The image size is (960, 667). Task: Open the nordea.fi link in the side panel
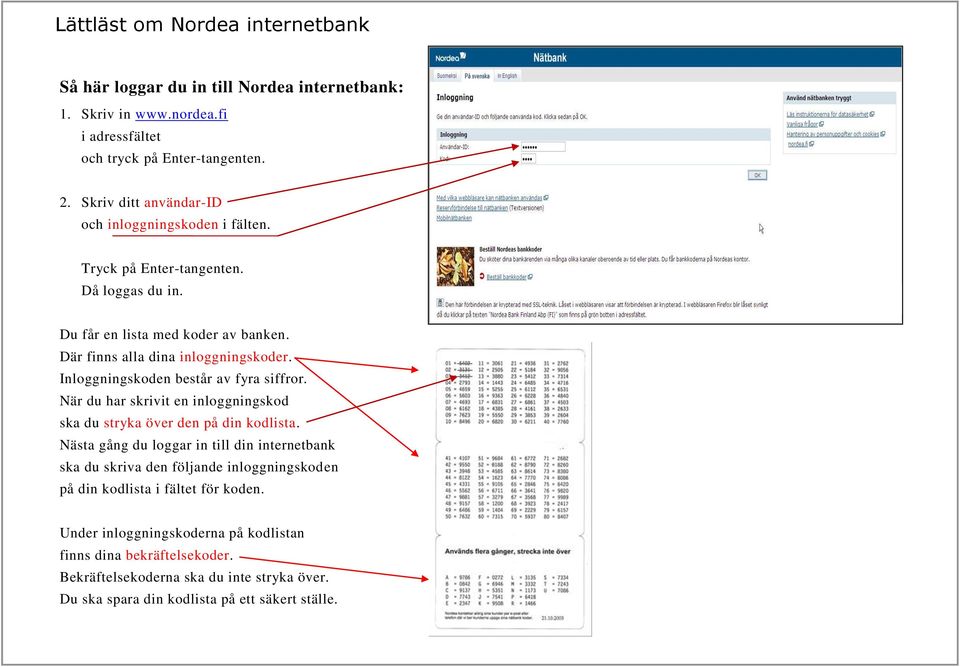797,144
